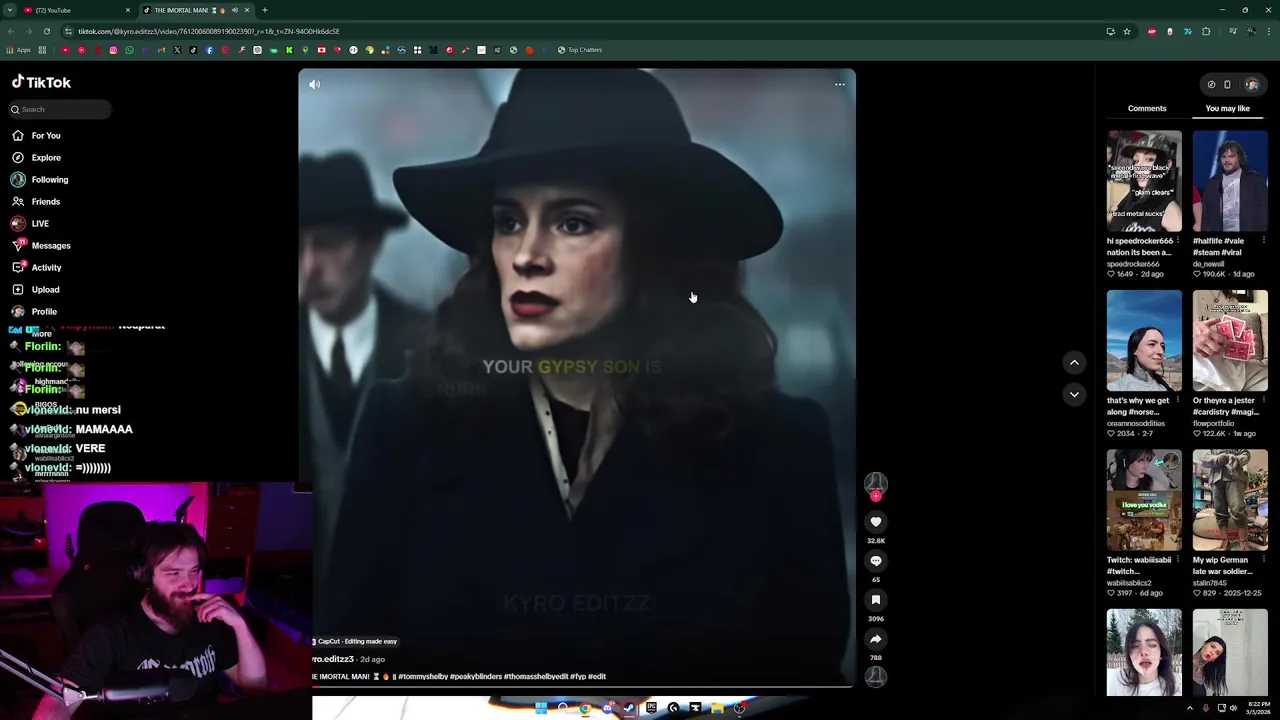
Task: Focus the TikTok Search field
Action: [x=60, y=109]
